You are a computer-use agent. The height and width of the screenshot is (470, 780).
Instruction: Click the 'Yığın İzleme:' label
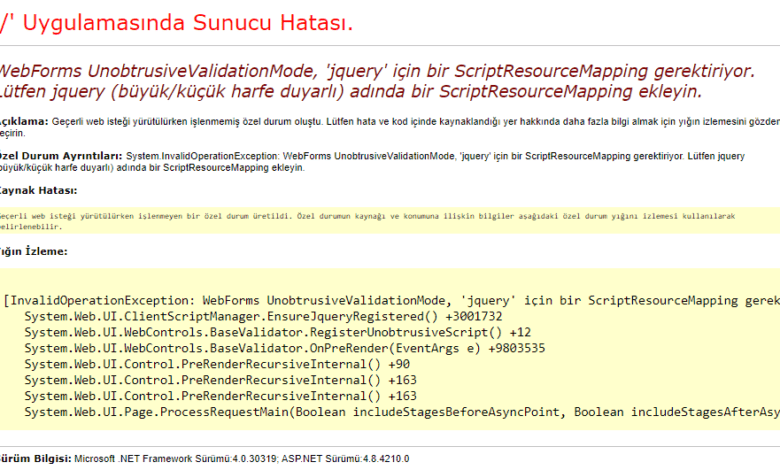point(33,252)
